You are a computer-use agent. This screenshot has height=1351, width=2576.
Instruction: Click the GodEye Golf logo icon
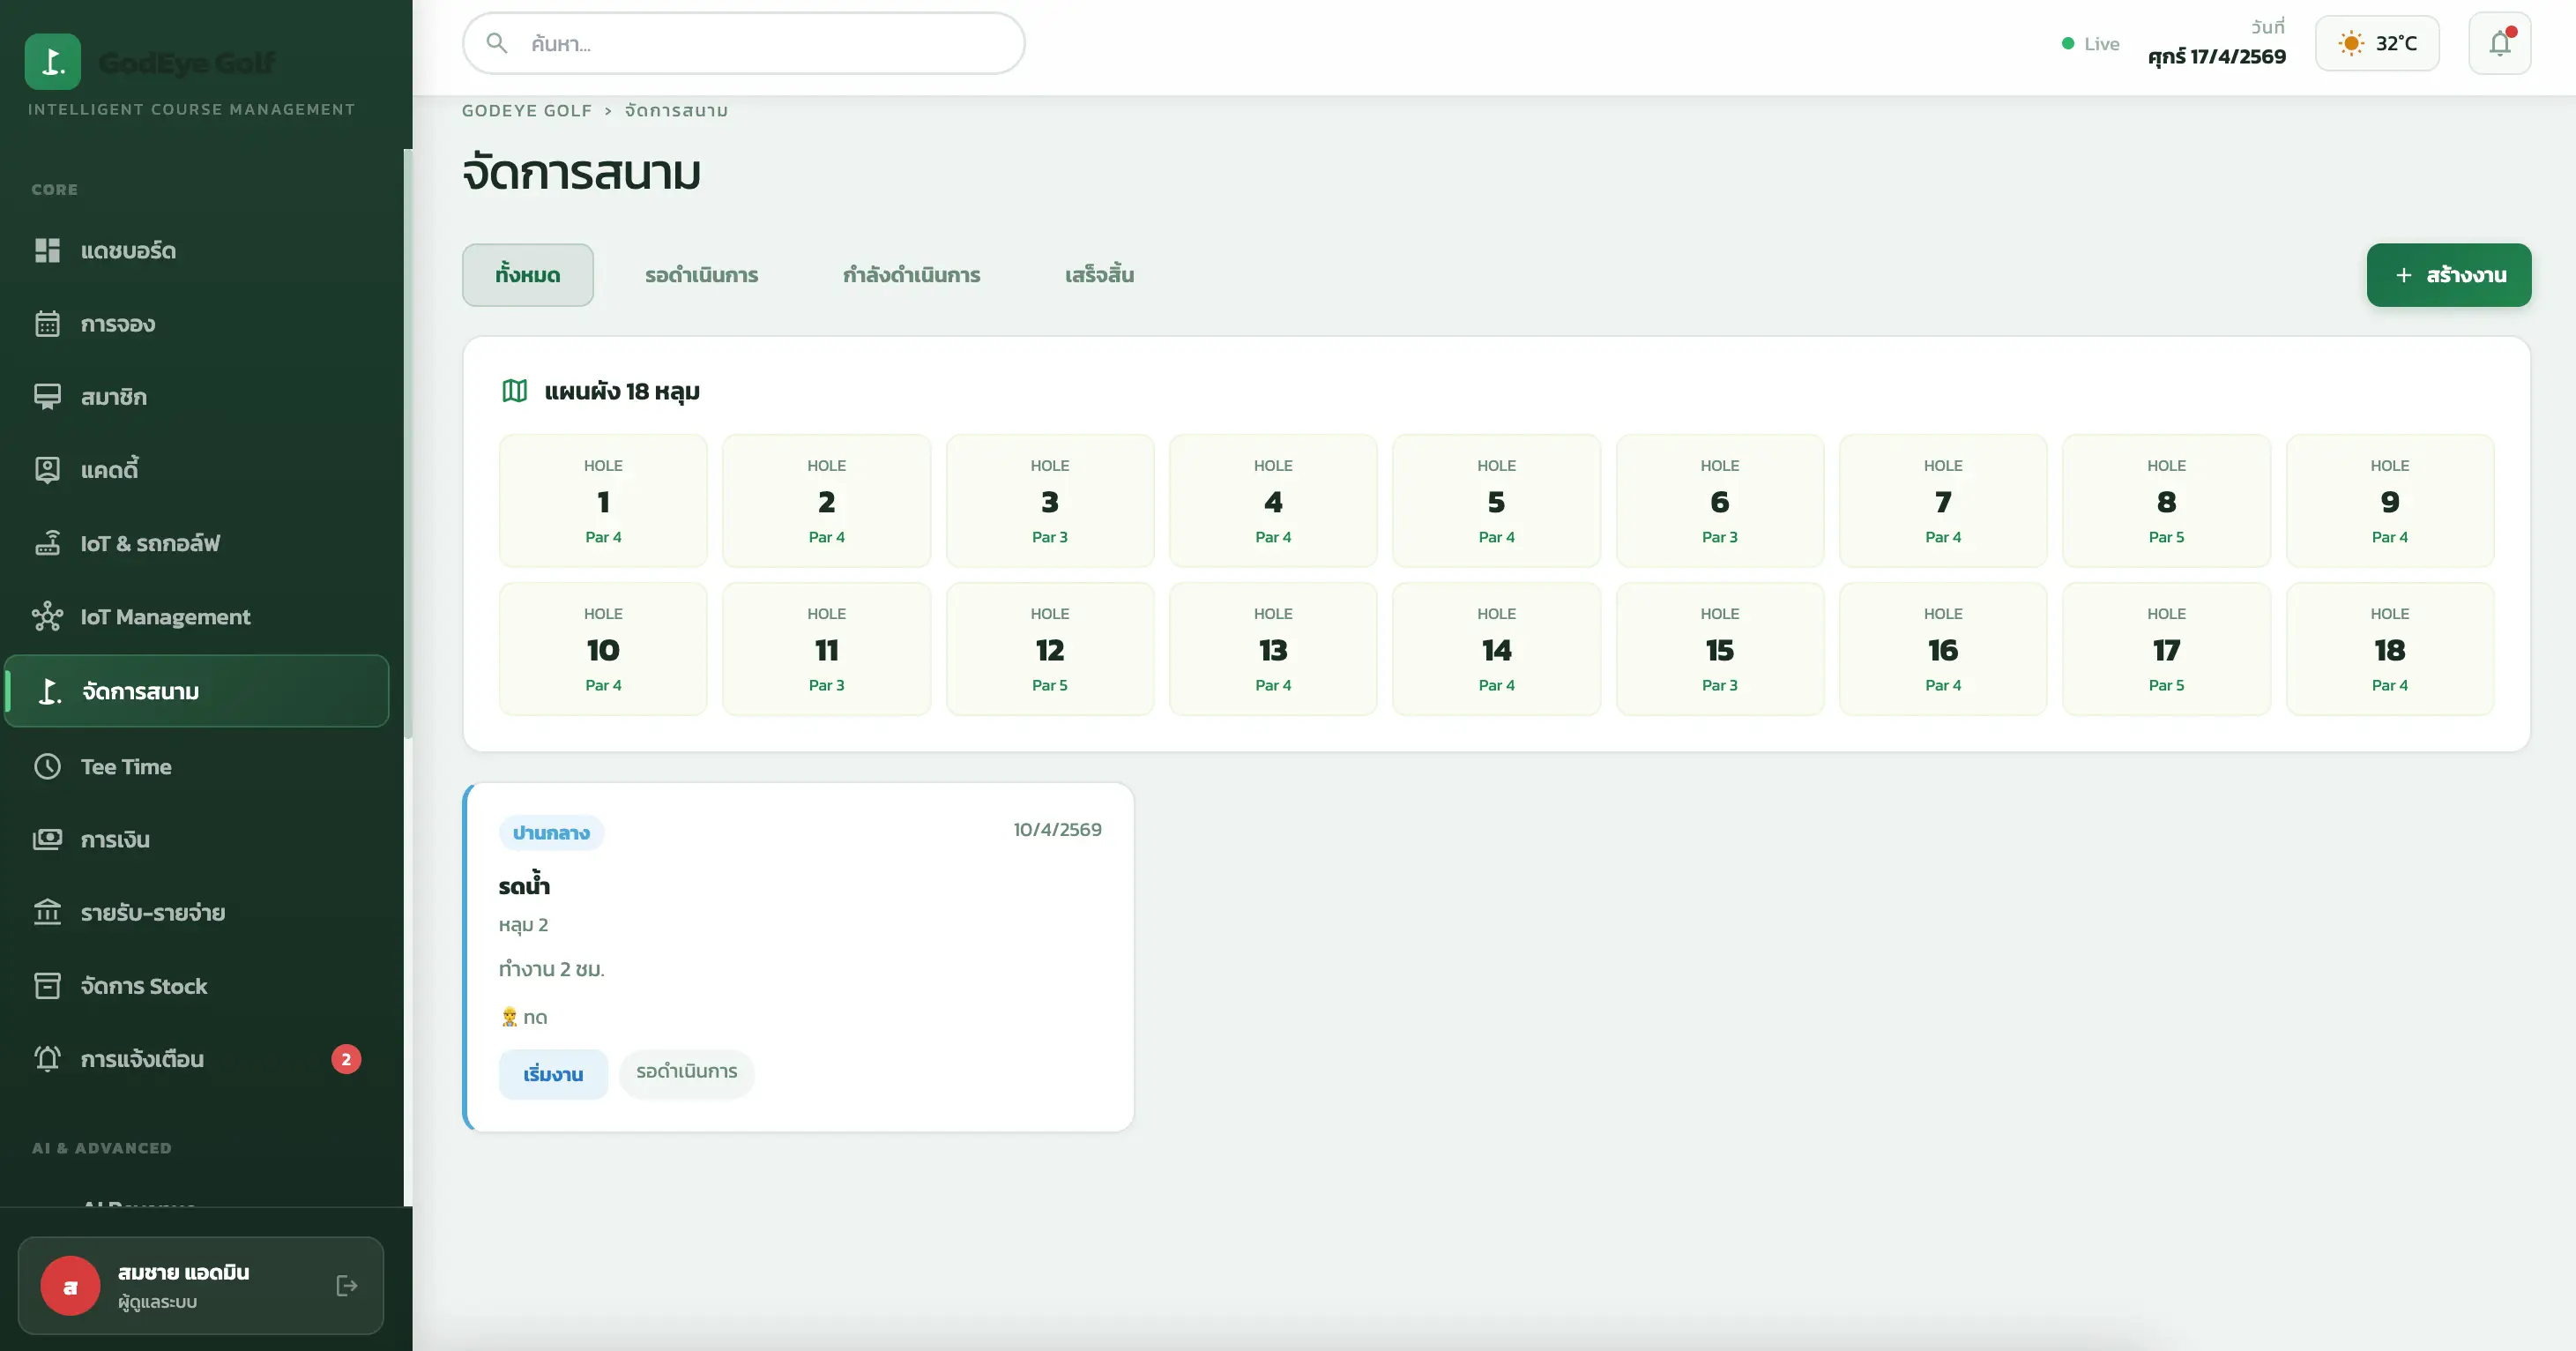coord(52,62)
